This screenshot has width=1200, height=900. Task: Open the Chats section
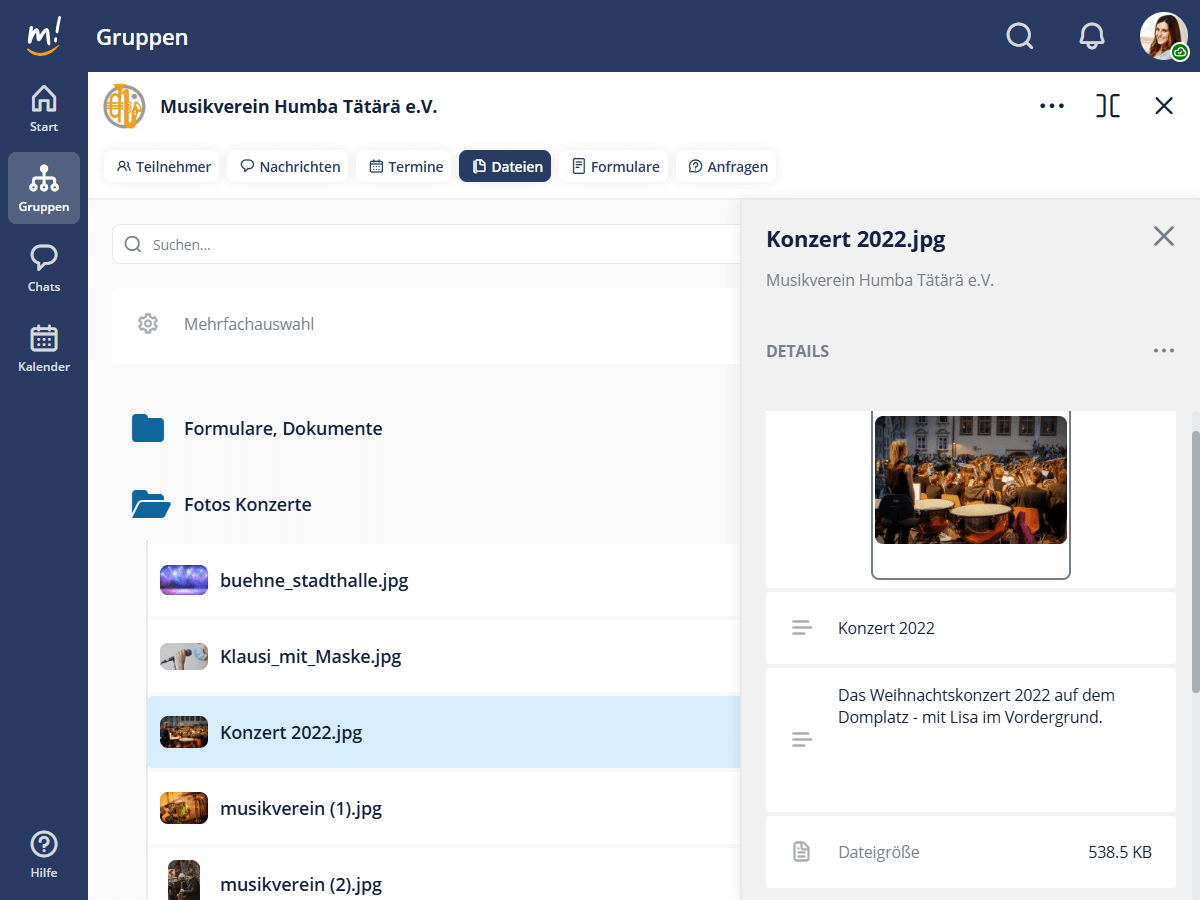[x=44, y=268]
